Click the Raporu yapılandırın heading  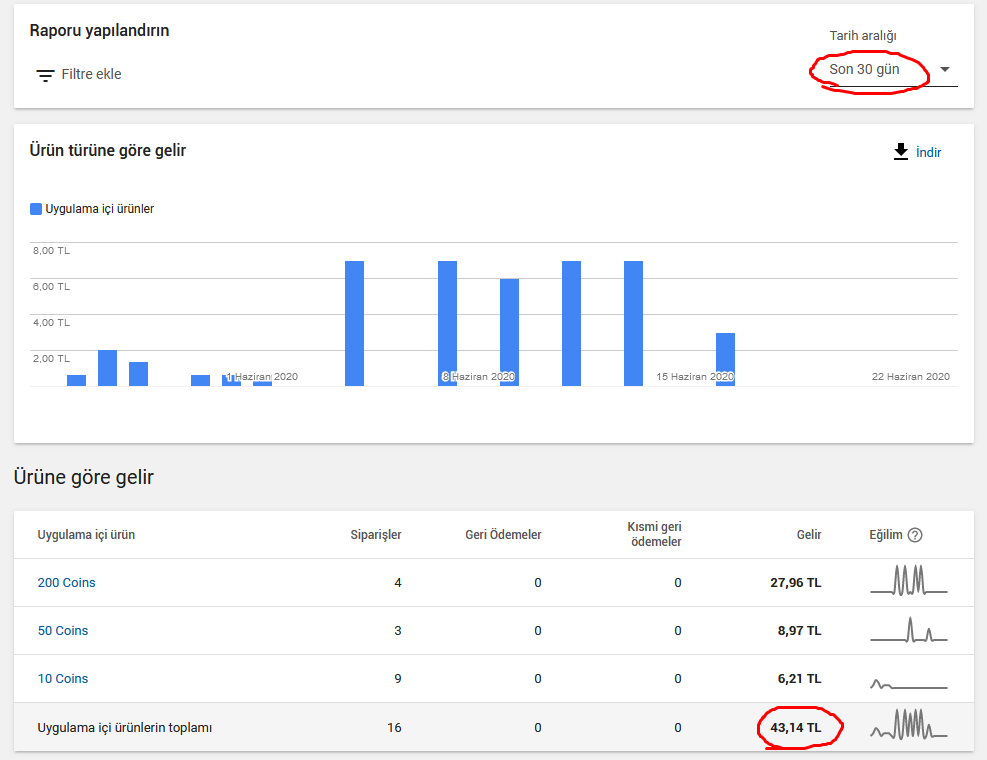coord(99,31)
